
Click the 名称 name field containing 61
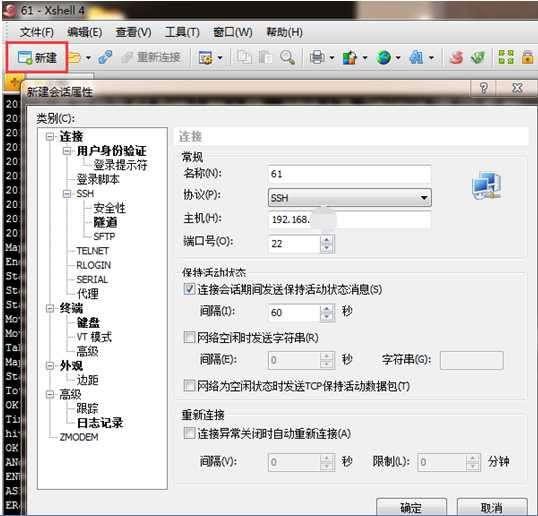(349, 174)
